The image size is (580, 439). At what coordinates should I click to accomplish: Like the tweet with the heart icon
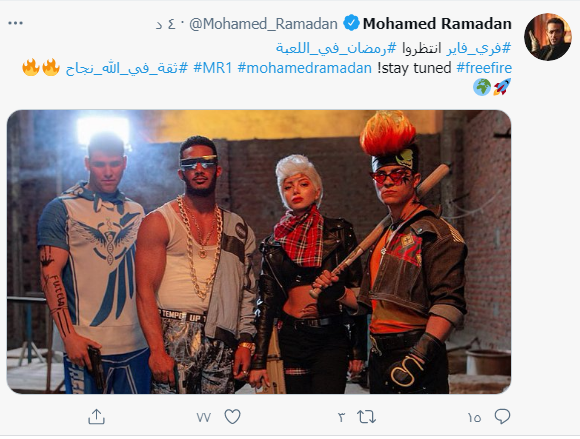point(232,417)
